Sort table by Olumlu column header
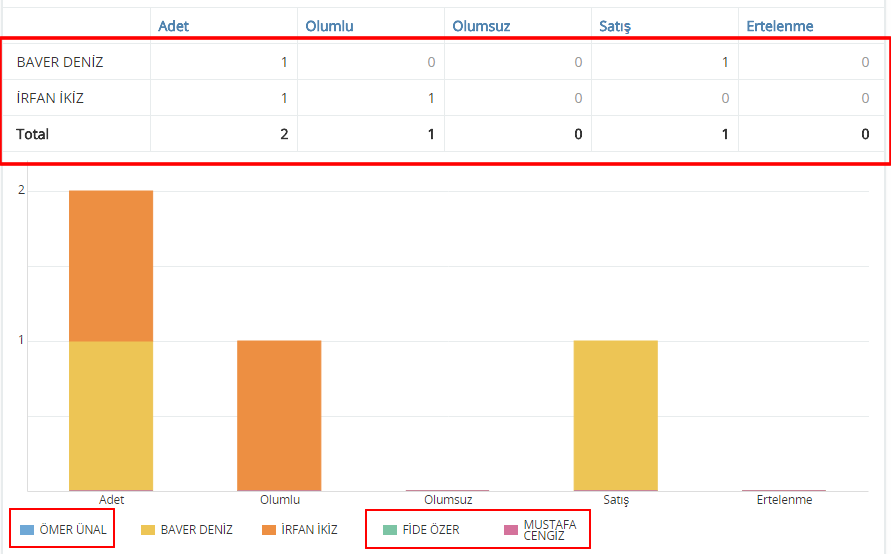 click(329, 26)
